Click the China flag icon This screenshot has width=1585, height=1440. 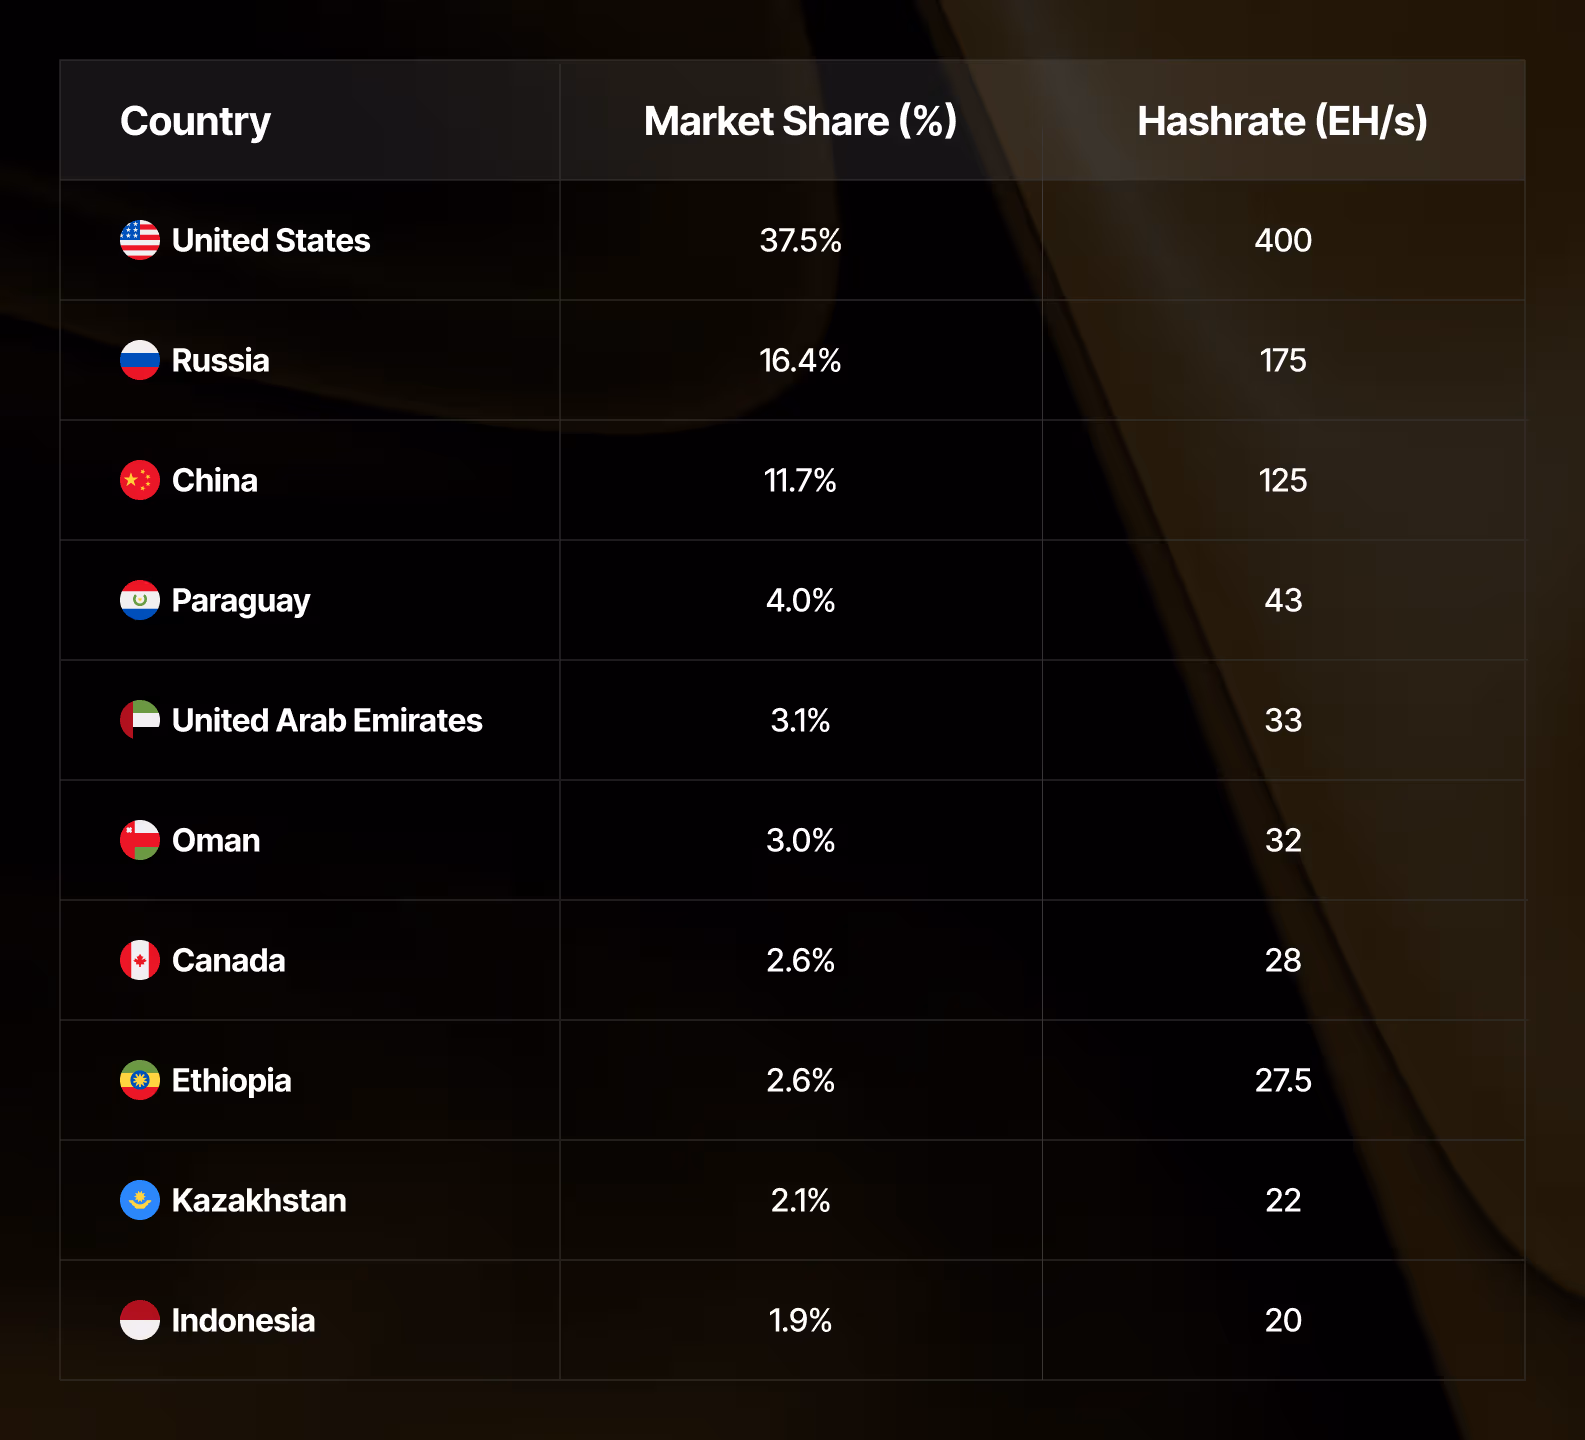(140, 480)
